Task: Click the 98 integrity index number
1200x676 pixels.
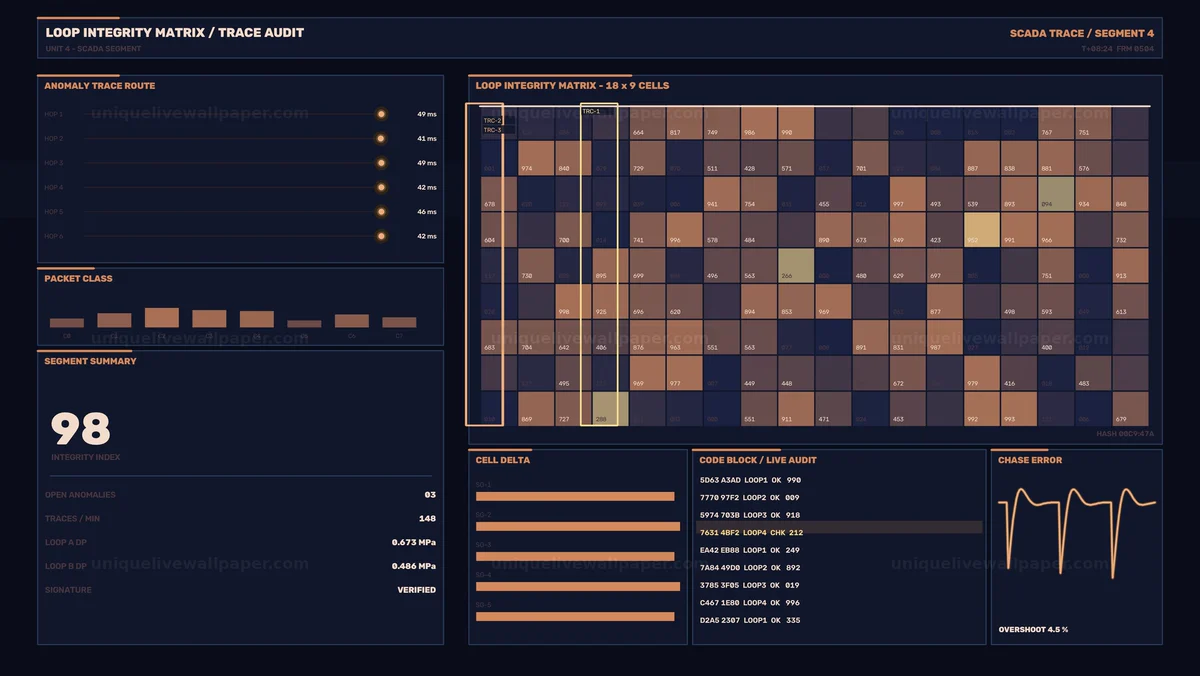Action: (x=80, y=429)
